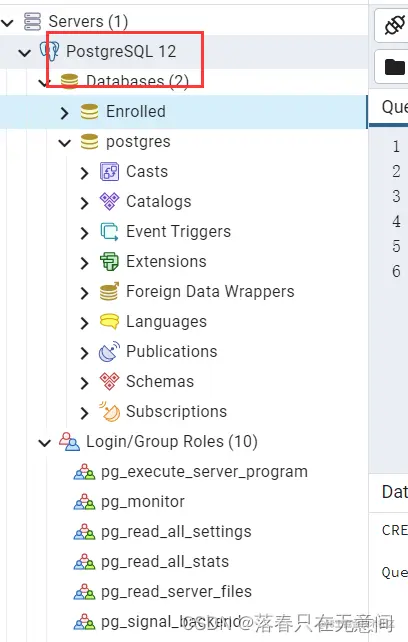This screenshot has width=408, height=642.
Task: Click the Event Triggers node icon
Action: click(x=109, y=232)
